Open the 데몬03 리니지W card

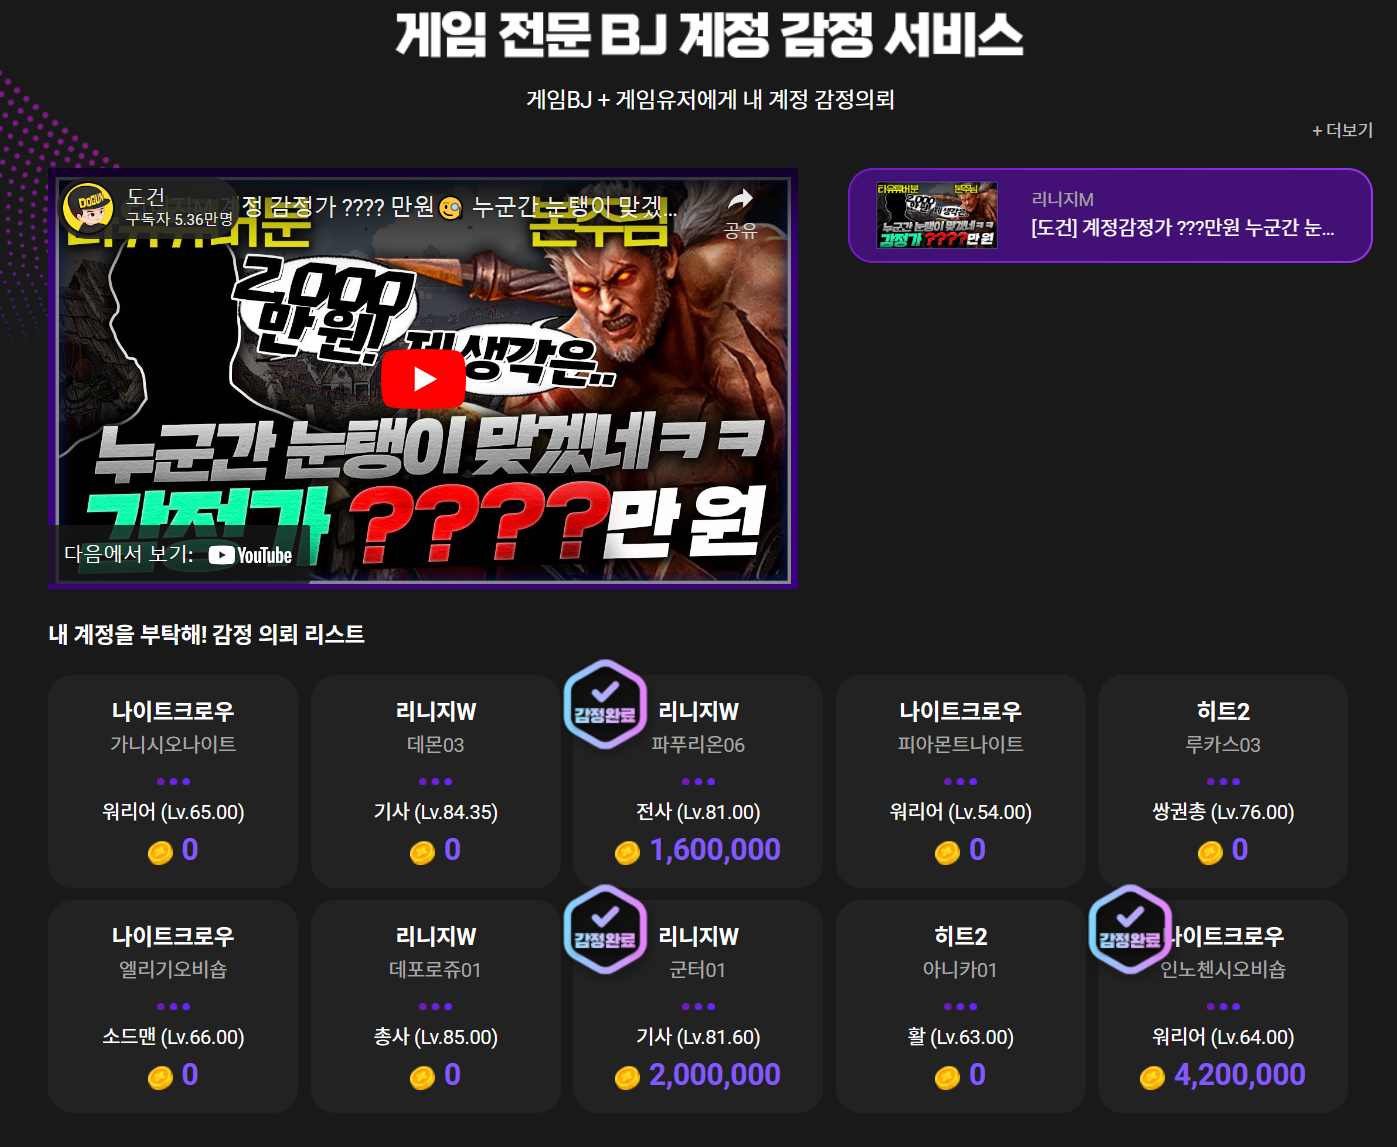tap(436, 781)
